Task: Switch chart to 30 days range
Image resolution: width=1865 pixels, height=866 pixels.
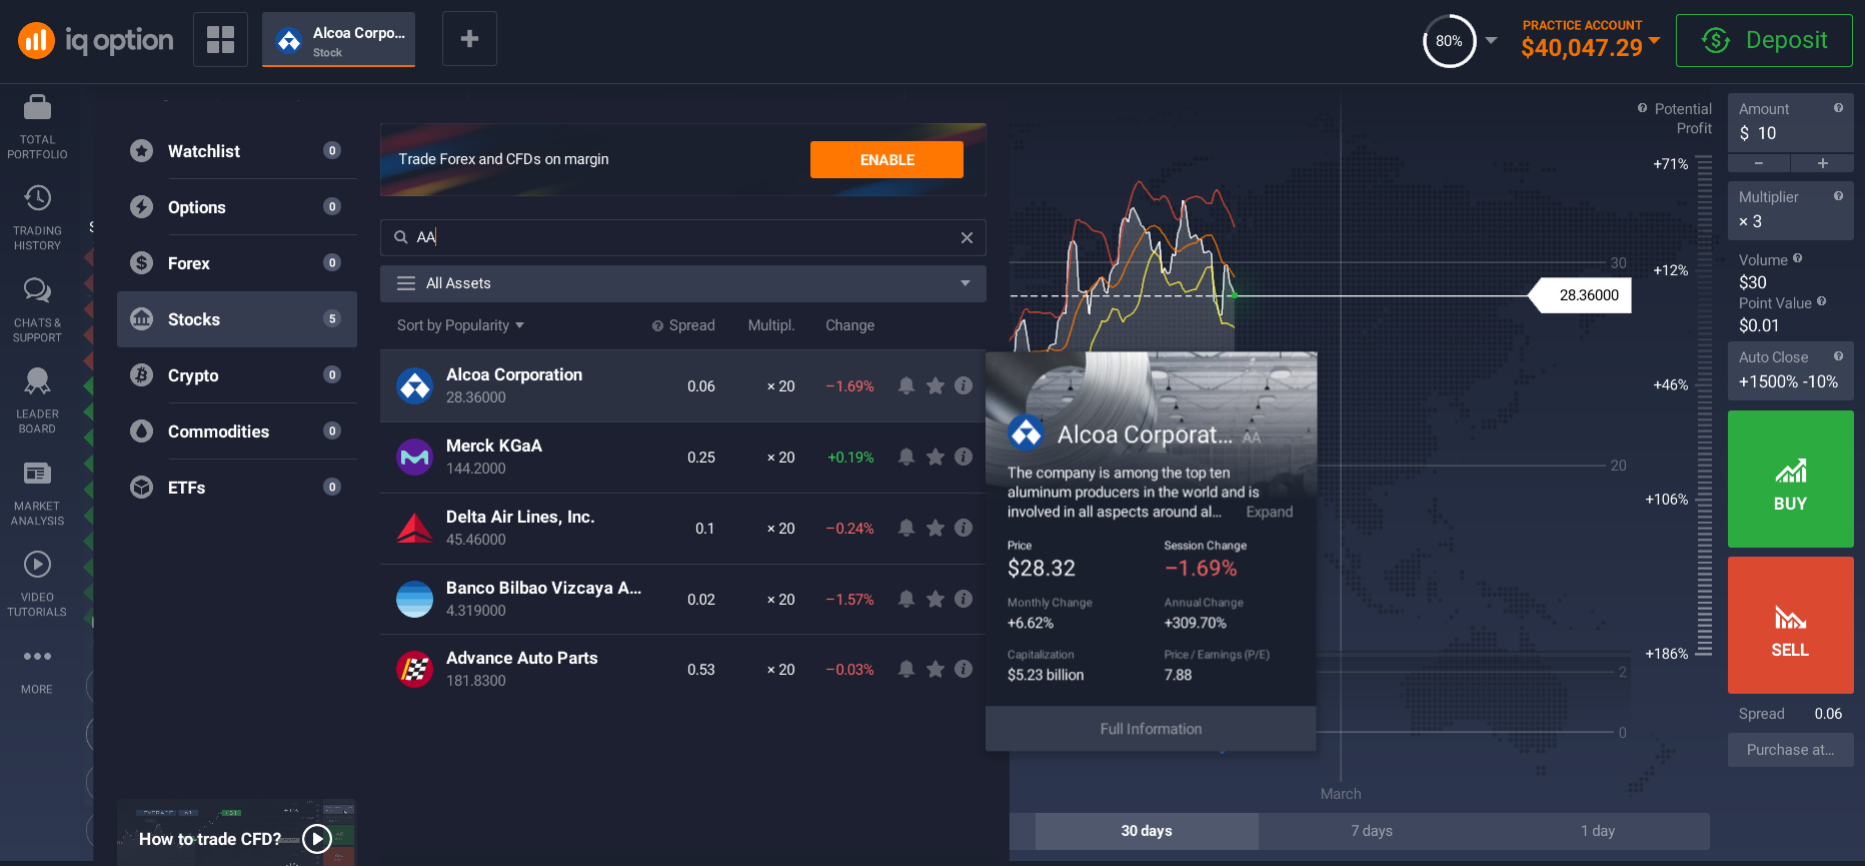Action: 1146,831
